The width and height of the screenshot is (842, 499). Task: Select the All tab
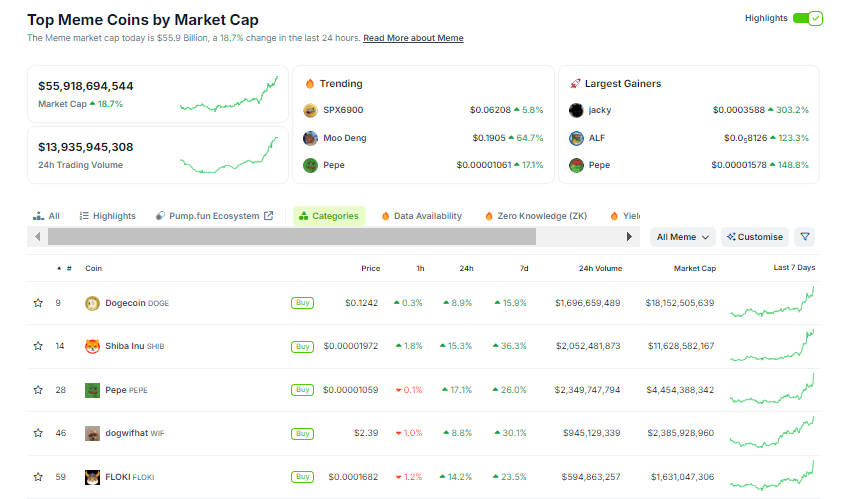46,216
